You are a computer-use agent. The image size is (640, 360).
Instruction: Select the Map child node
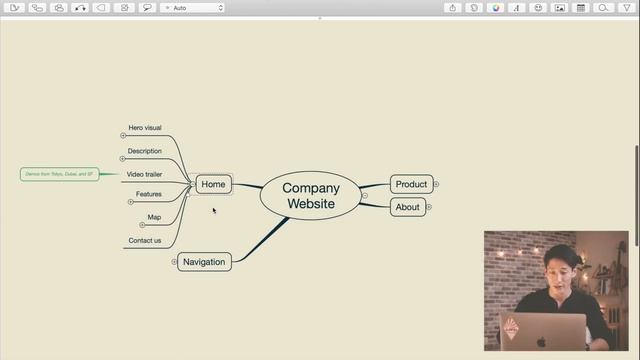coord(154,217)
